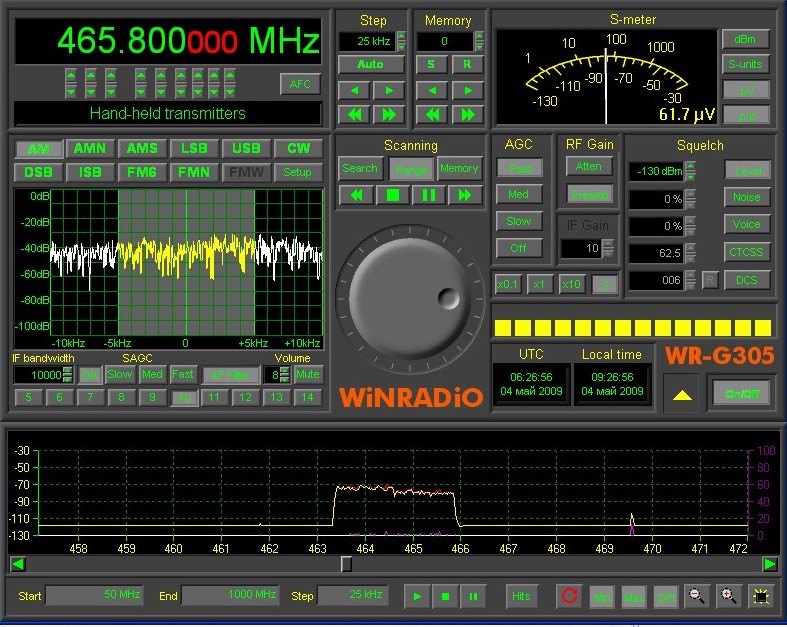Click the fit-to-window spectrum icon
Screen dimensions: 787x627
(x=761, y=596)
